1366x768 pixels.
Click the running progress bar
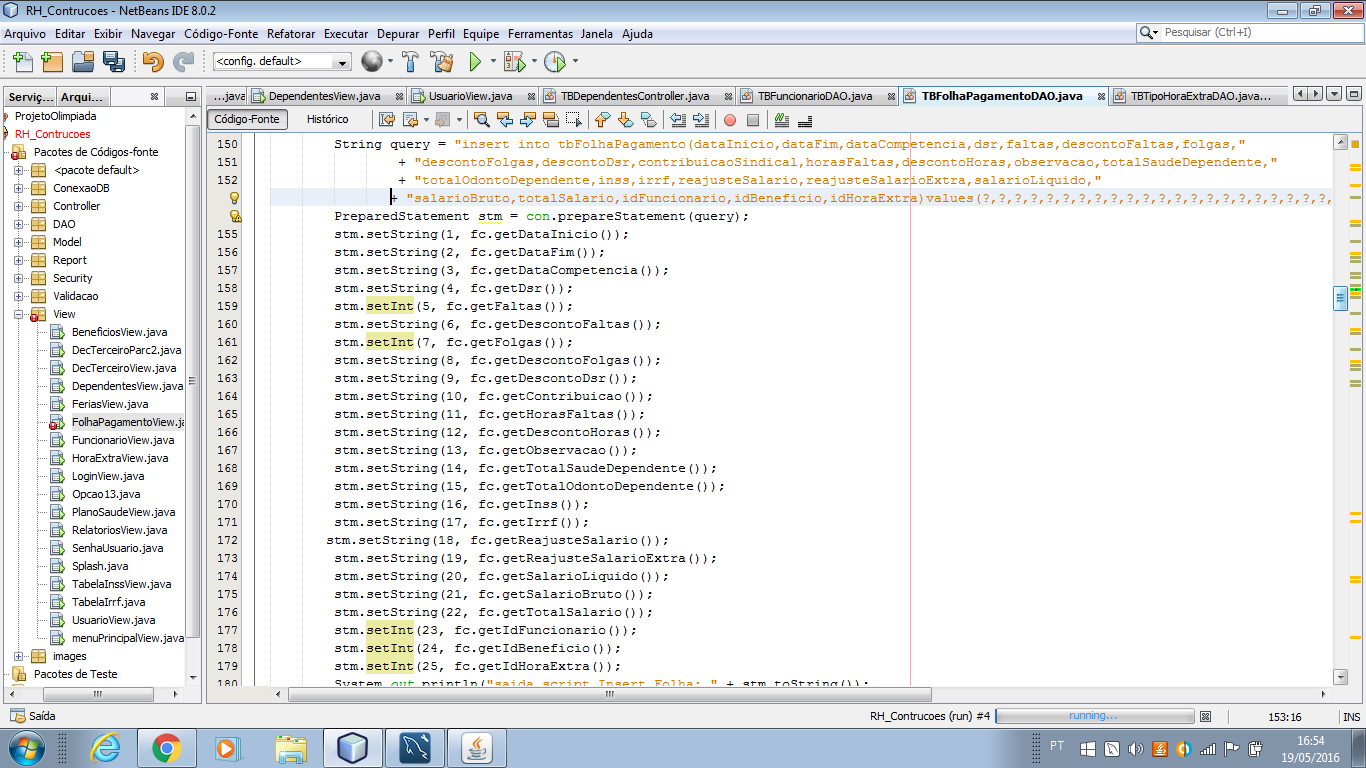click(1094, 716)
